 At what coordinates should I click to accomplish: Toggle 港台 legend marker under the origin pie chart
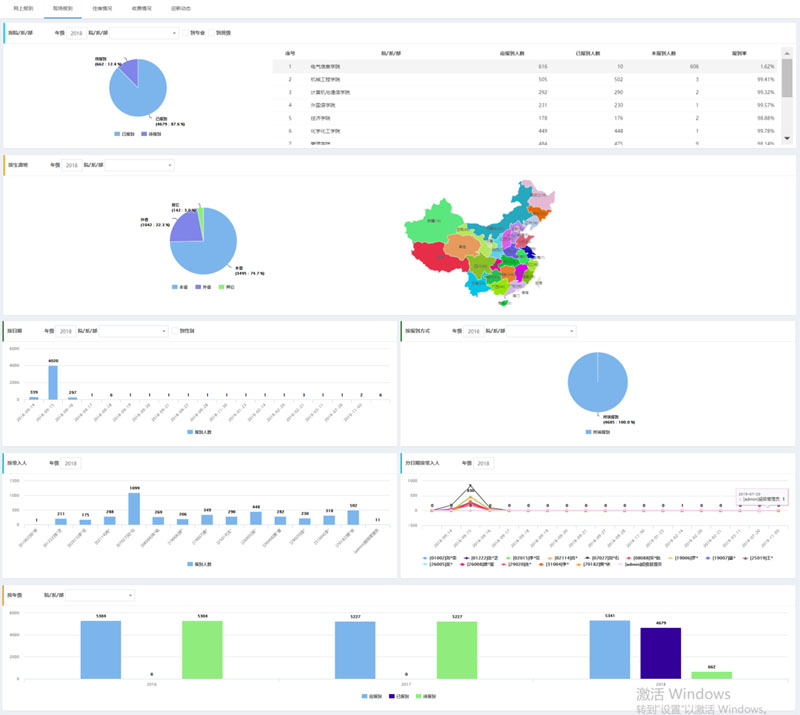pyautogui.click(x=222, y=286)
